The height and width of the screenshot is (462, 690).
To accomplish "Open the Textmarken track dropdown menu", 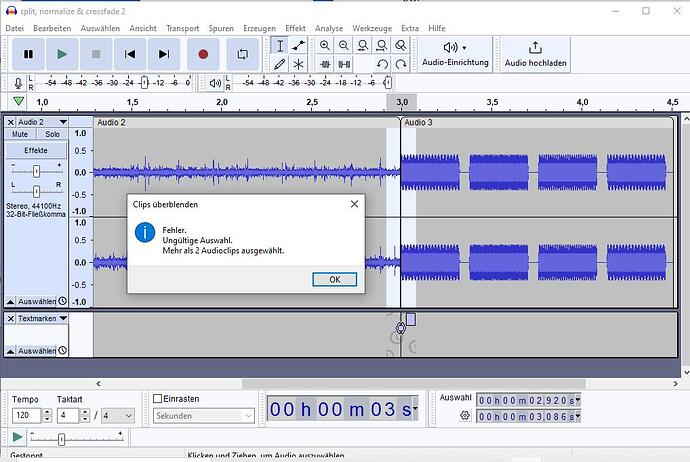I will pyautogui.click(x=63, y=318).
